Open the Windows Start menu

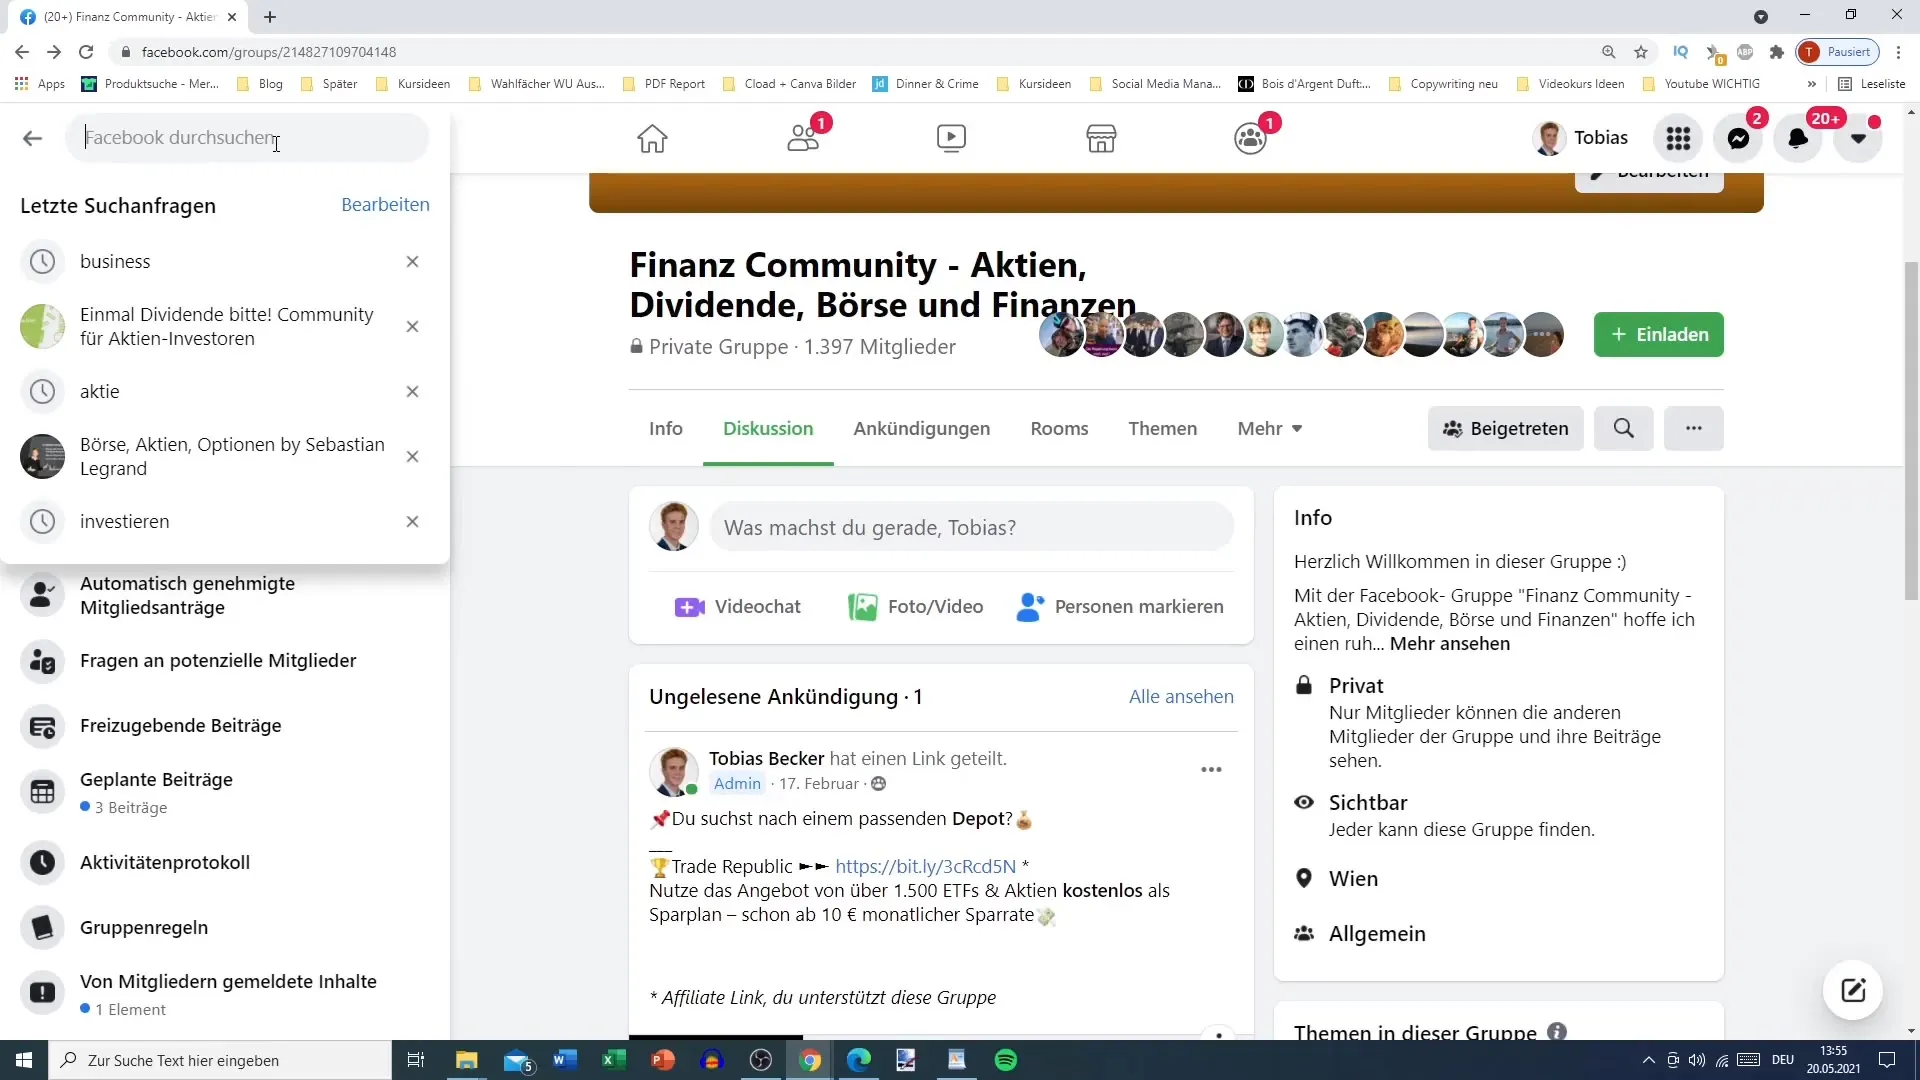(x=24, y=1060)
